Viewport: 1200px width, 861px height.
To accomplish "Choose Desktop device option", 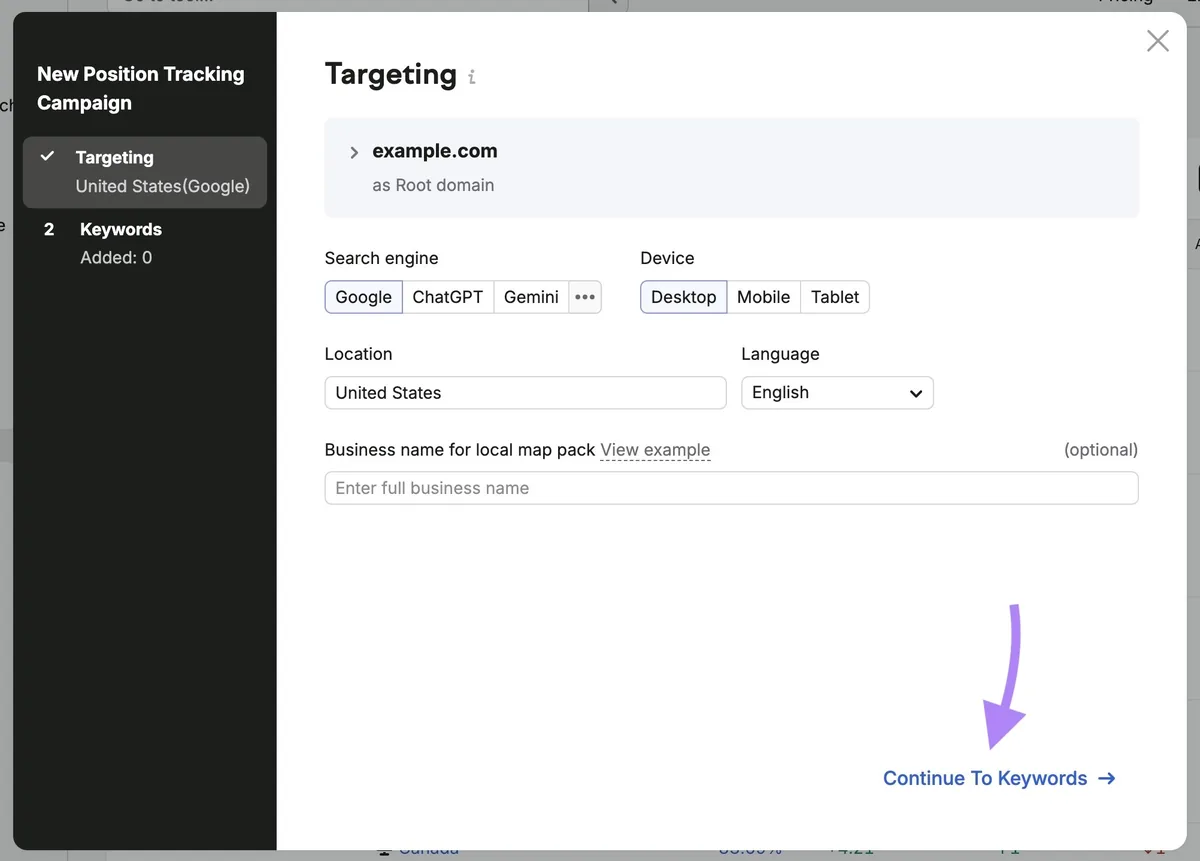I will coord(684,297).
